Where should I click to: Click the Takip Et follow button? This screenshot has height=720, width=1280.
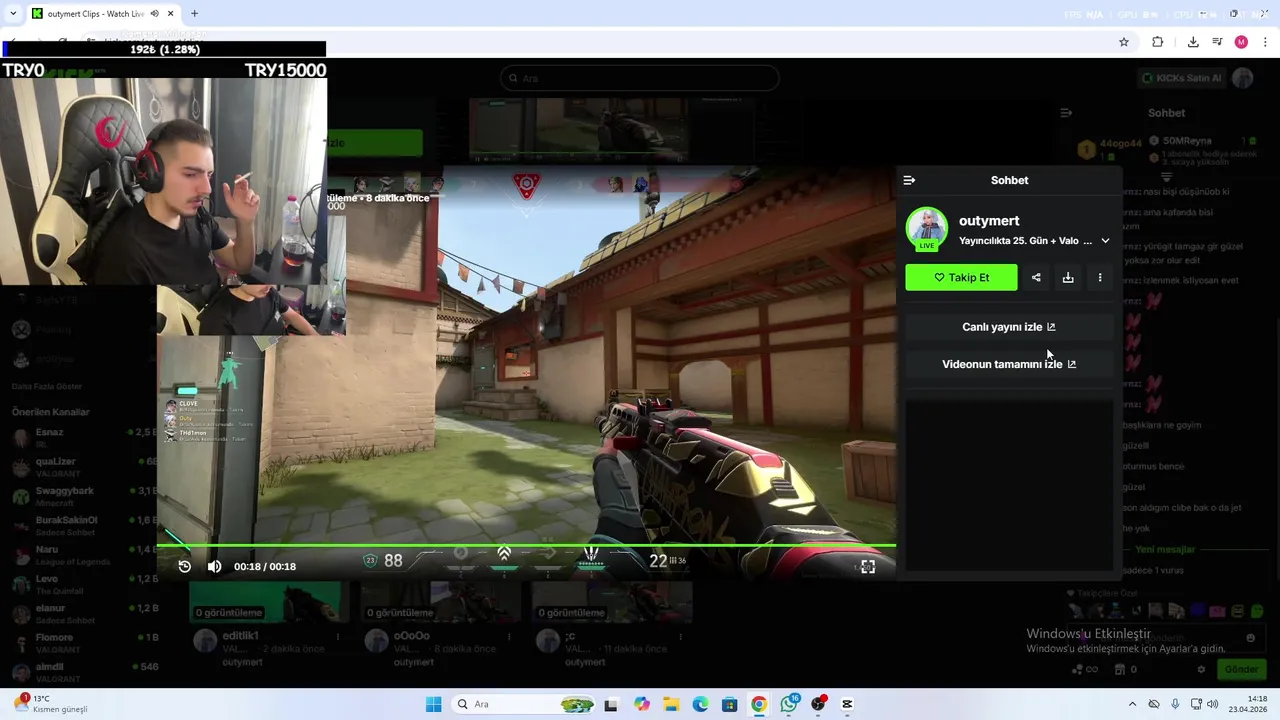pyautogui.click(x=961, y=277)
